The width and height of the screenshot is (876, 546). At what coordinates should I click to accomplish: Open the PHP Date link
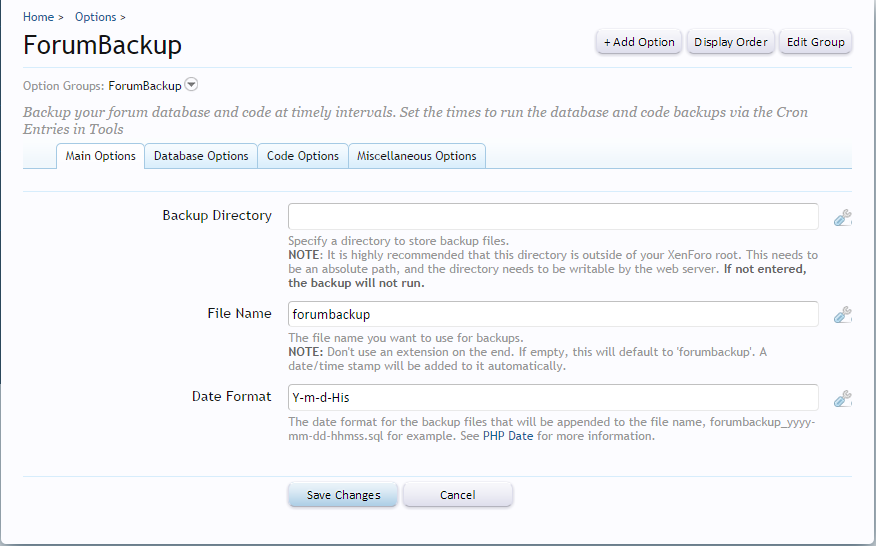pyautogui.click(x=508, y=437)
